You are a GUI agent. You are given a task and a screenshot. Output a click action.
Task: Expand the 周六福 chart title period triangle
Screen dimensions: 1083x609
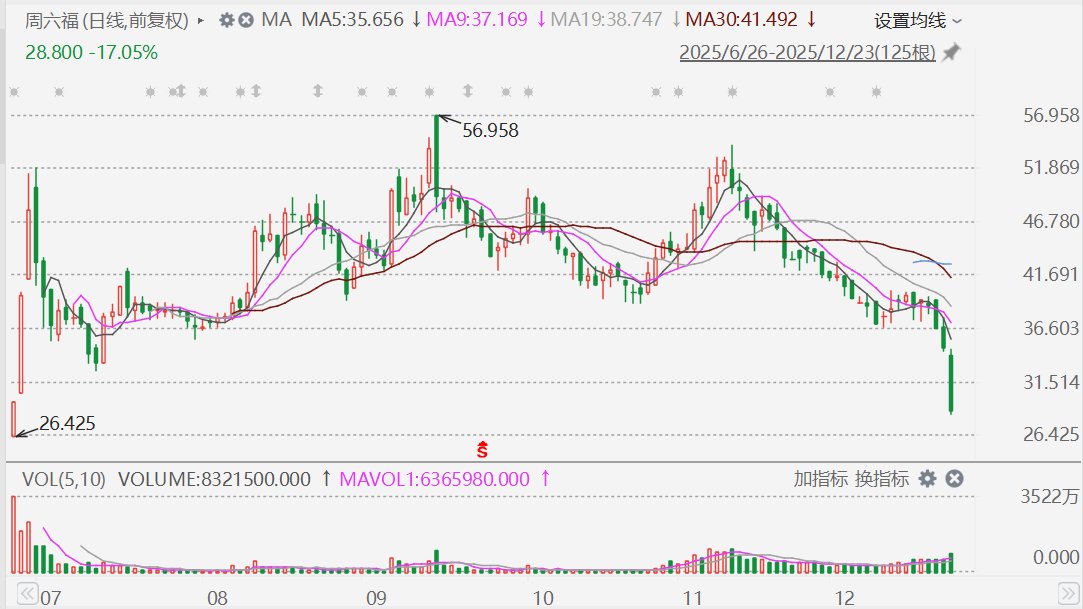click(x=200, y=21)
